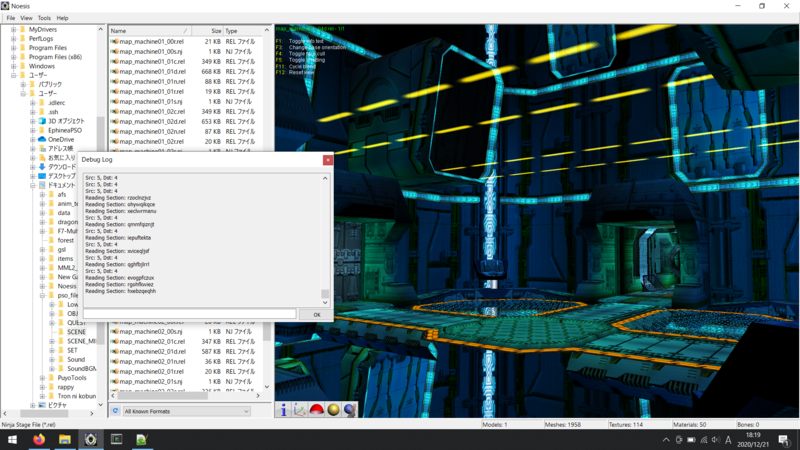
Task: Collapse the ドキュメント folder node
Action: pos(33,185)
